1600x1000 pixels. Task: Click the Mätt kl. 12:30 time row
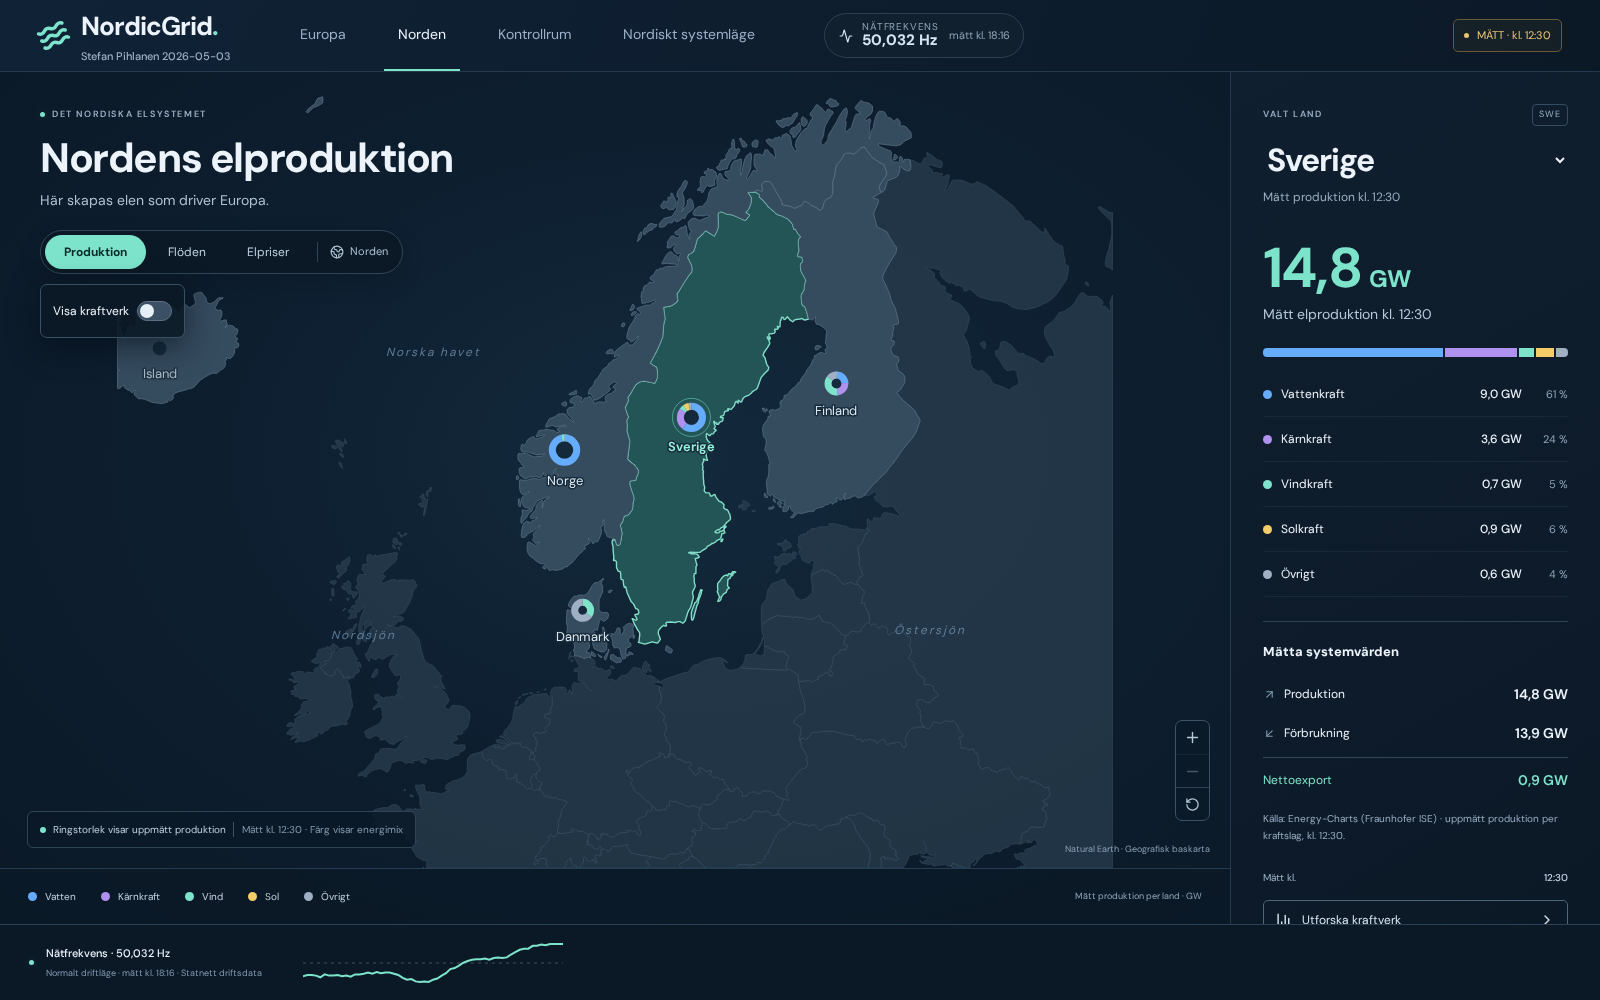pos(1415,878)
